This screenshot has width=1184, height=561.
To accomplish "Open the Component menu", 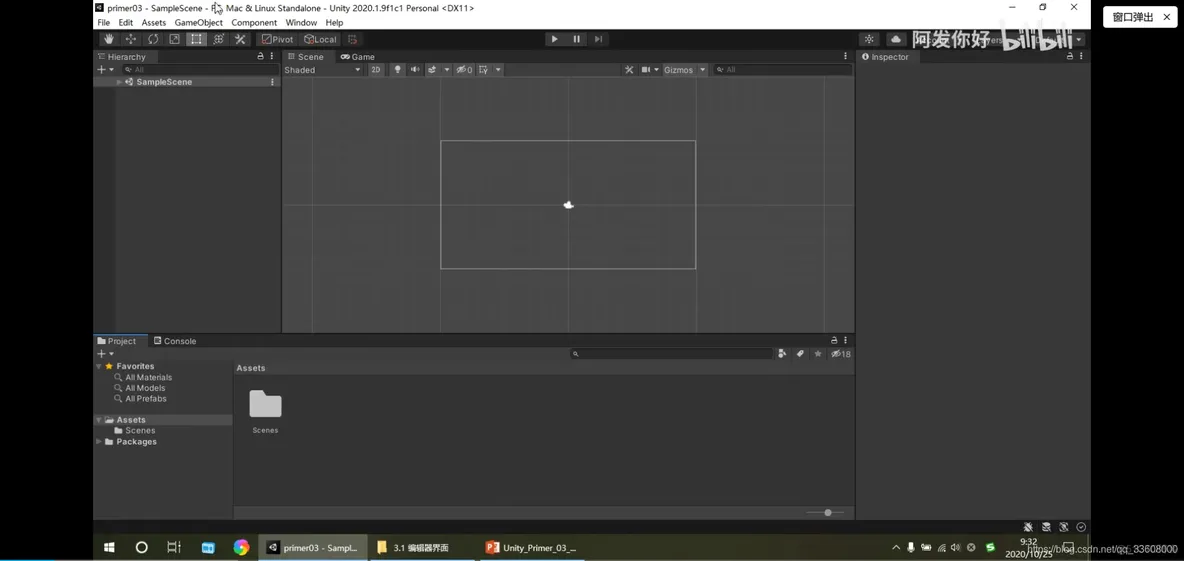I will coord(254,23).
